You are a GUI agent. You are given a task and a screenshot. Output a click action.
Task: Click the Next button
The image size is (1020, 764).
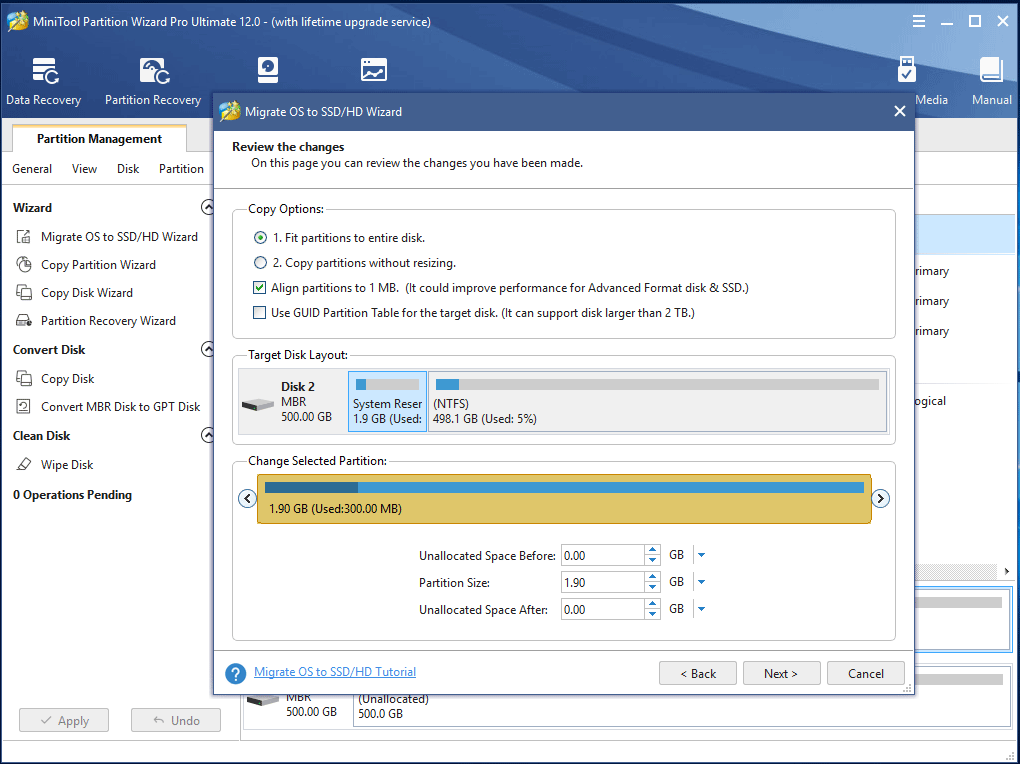click(781, 673)
